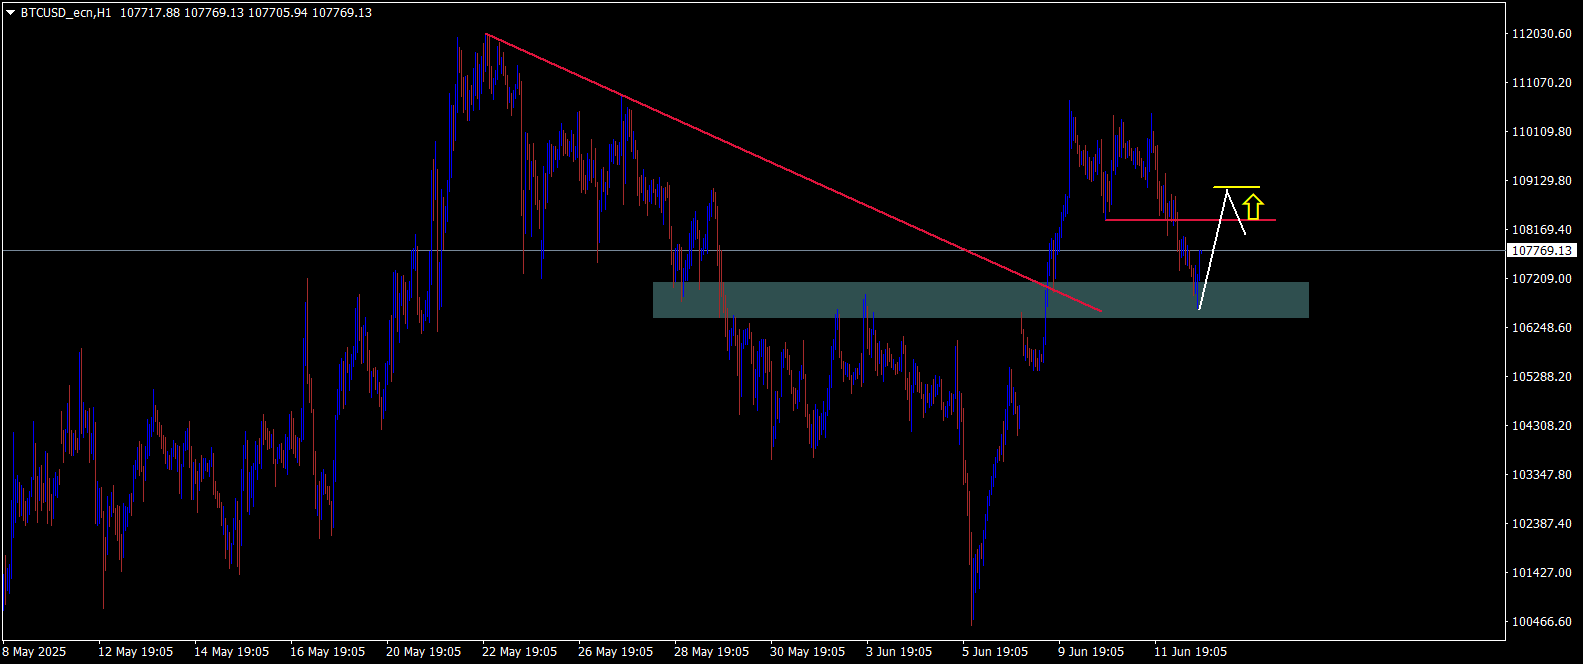The height and width of the screenshot is (664, 1583).
Task: Click the 104308.20 price scale label
Action: (1541, 426)
